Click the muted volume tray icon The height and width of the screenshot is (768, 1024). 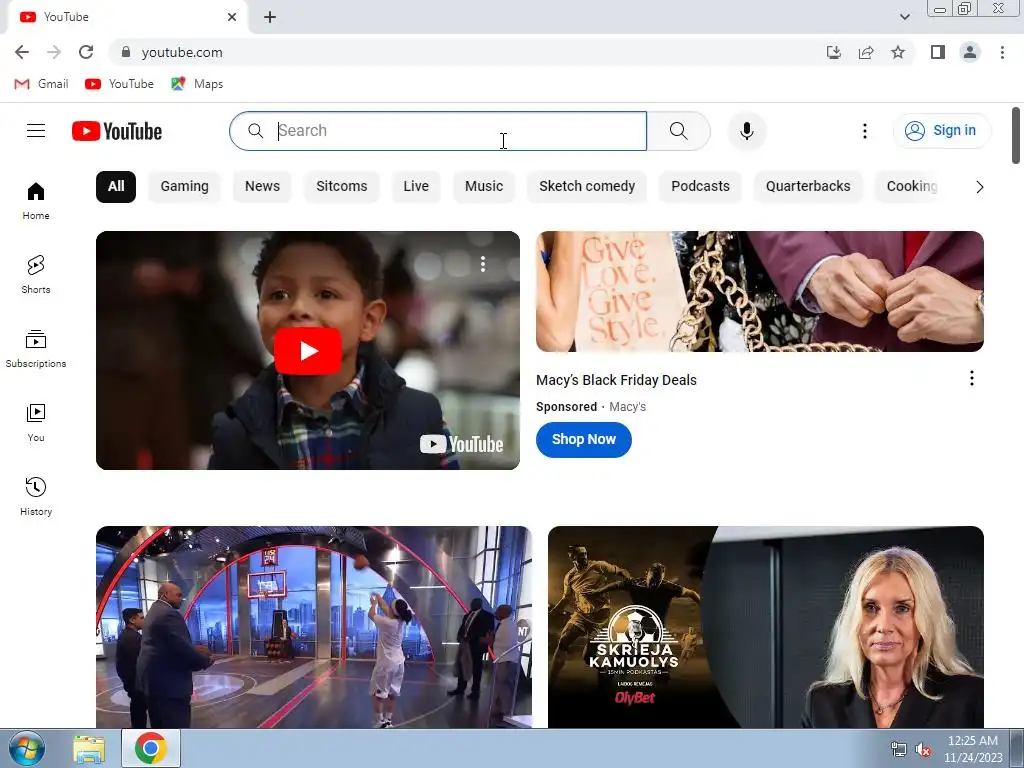pos(923,750)
